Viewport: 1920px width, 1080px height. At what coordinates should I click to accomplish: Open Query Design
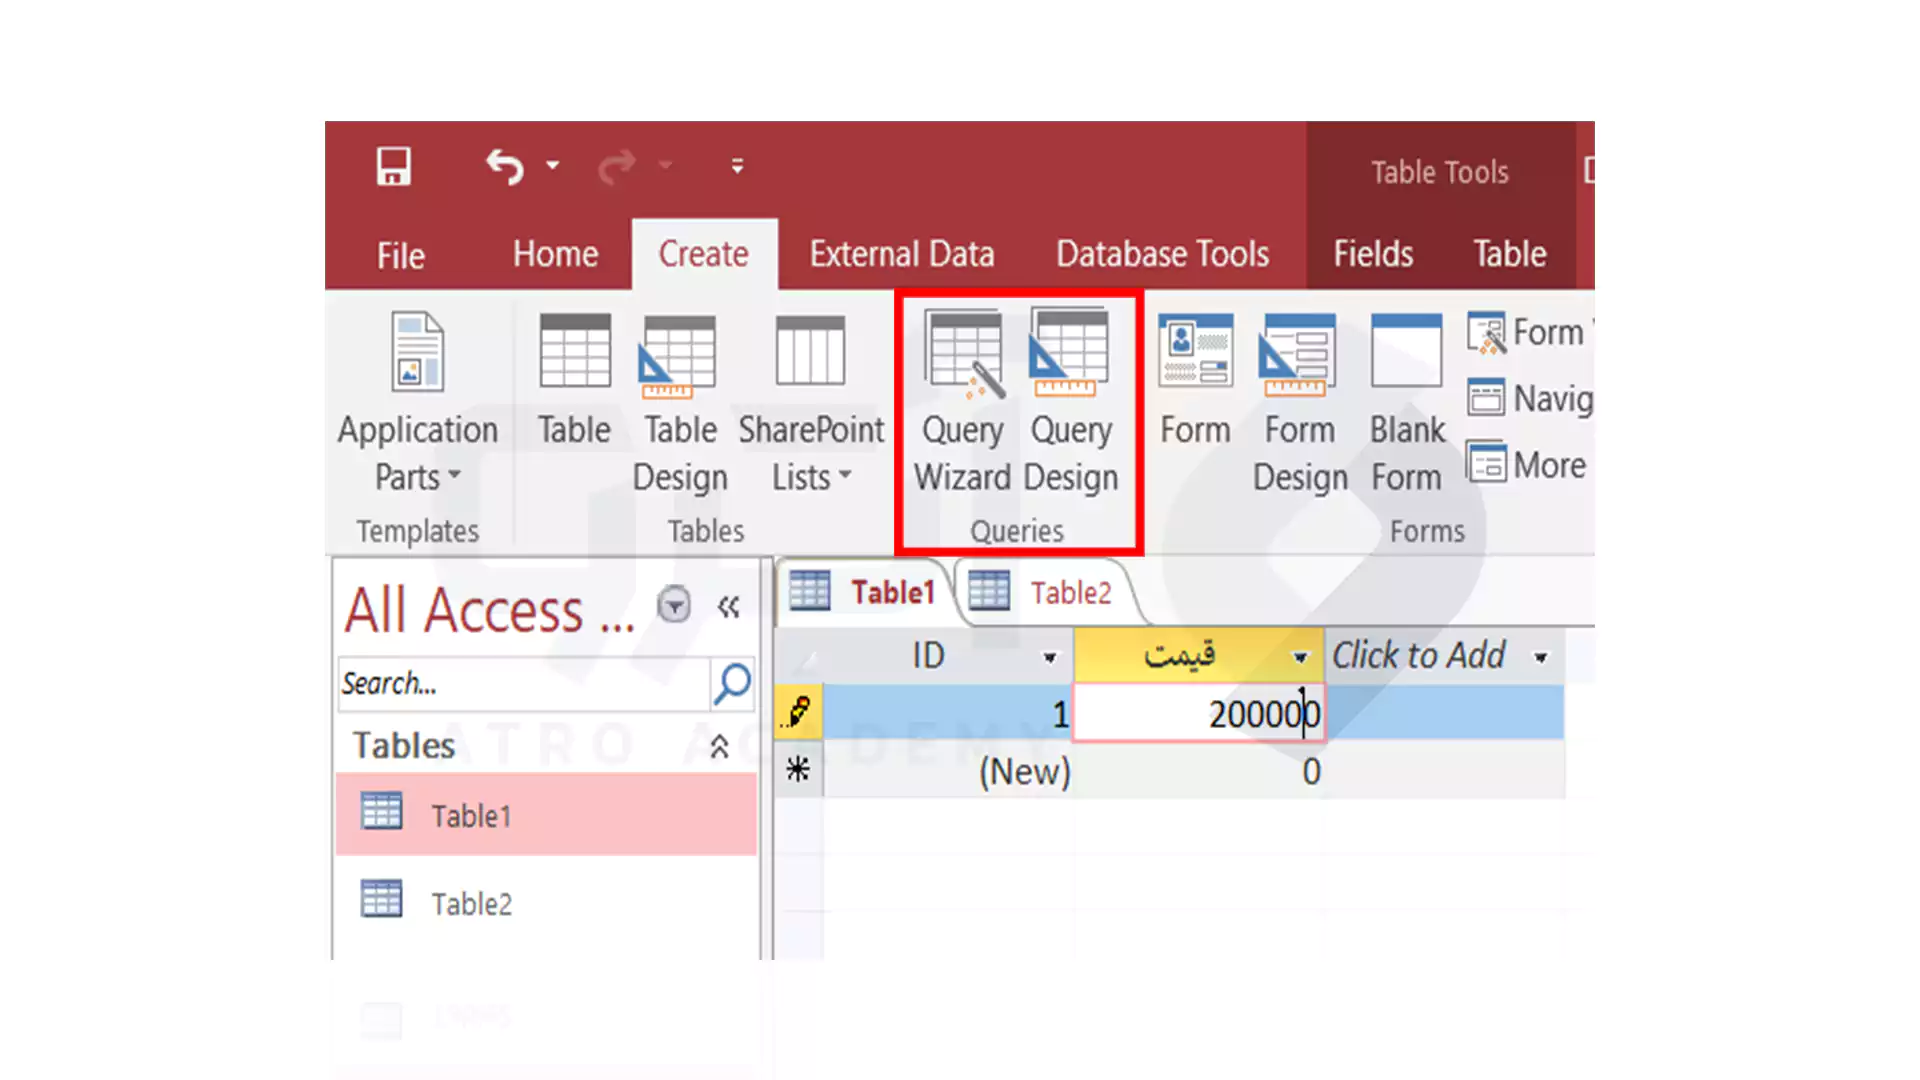pos(1071,403)
